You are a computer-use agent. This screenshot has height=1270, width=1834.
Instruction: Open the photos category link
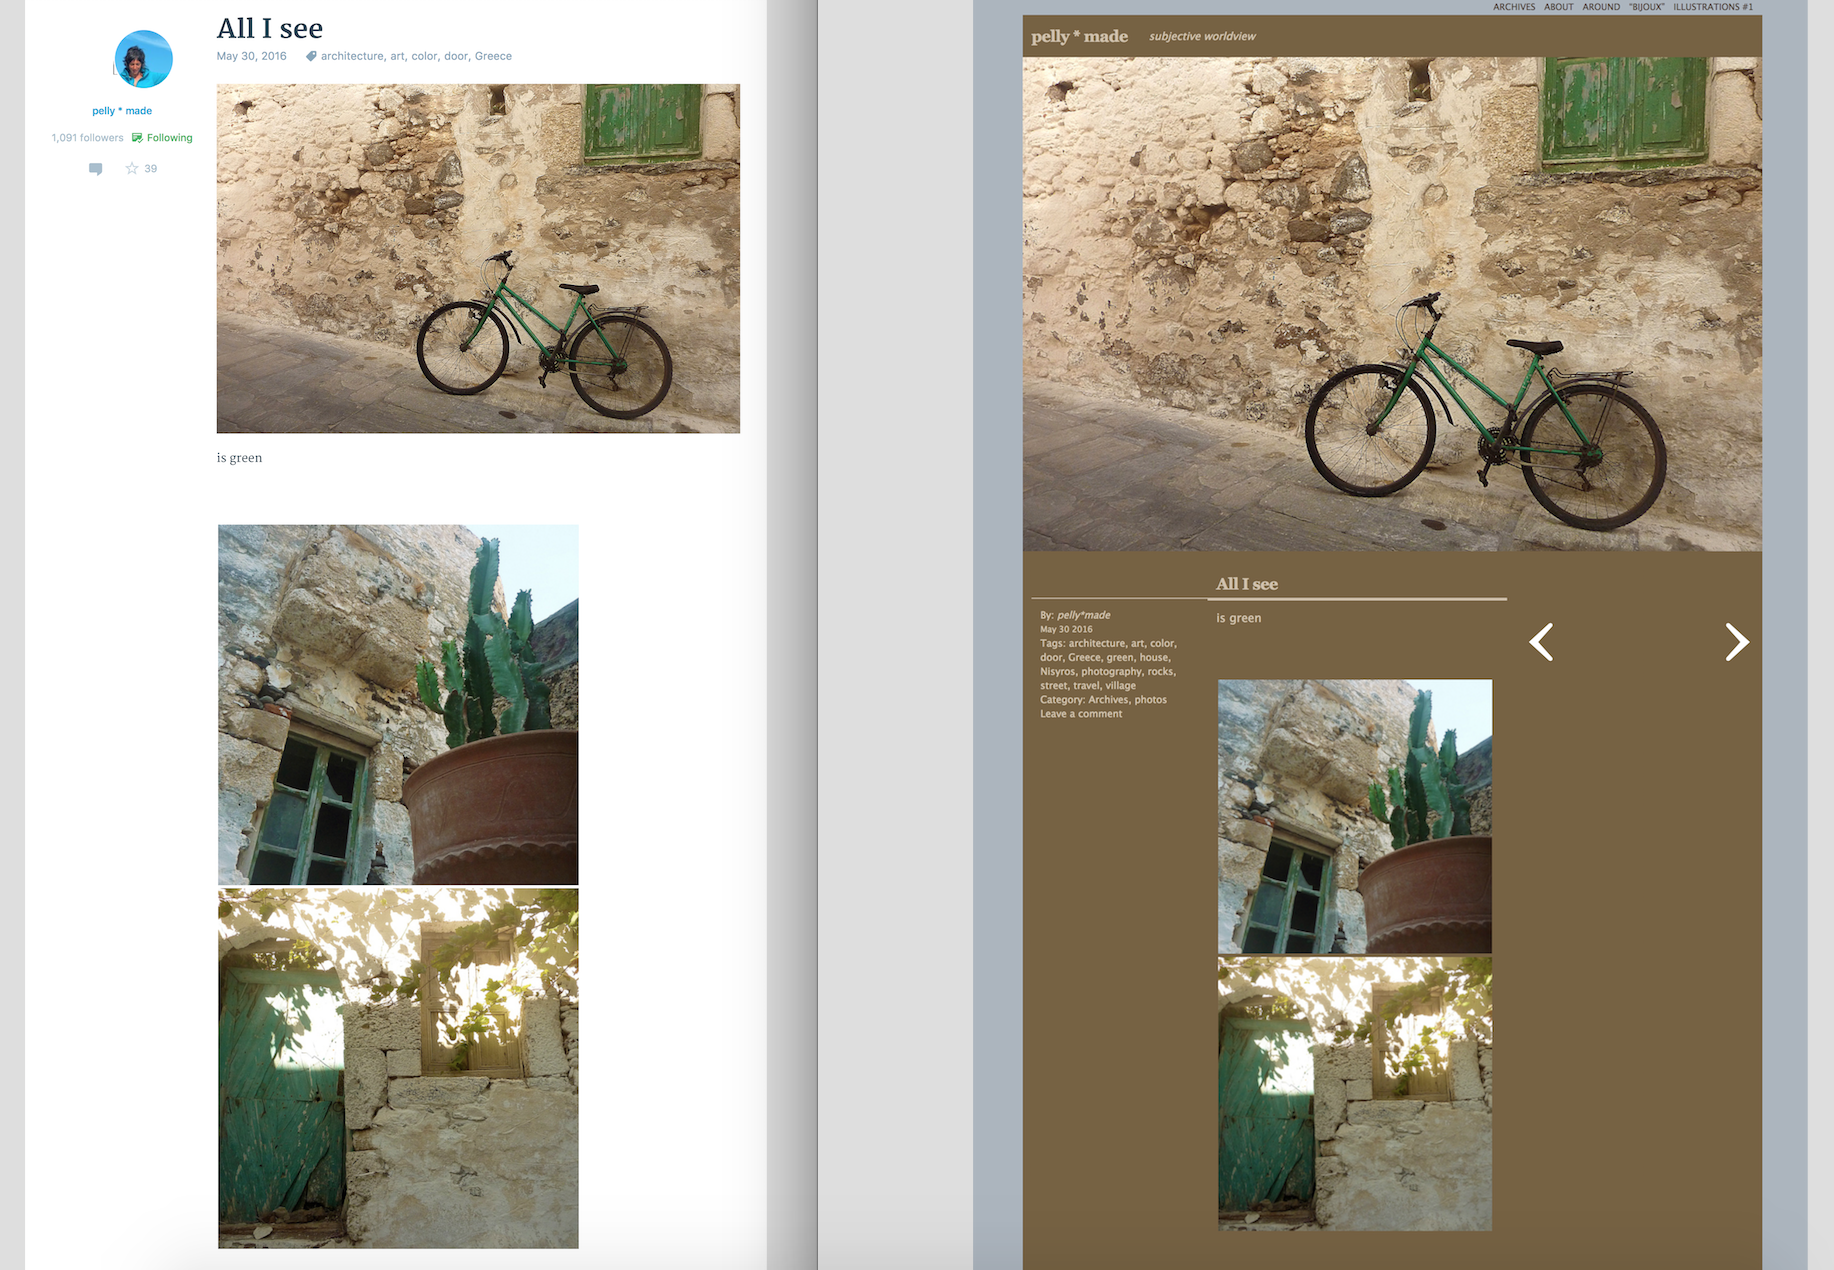pyautogui.click(x=1150, y=700)
